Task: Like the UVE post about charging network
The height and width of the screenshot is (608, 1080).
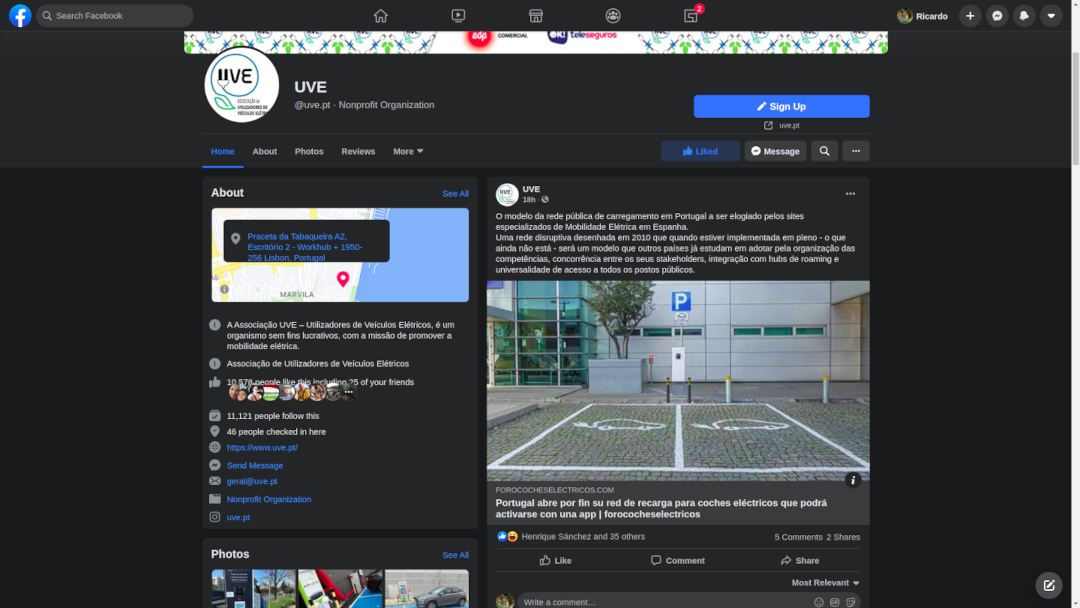Action: (x=555, y=560)
